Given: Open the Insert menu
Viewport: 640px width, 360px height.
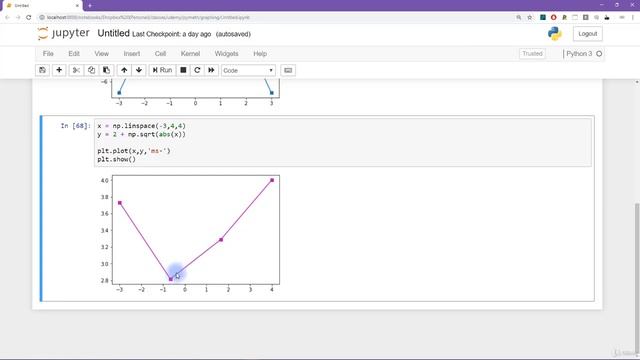Looking at the screenshot, I should (131, 53).
